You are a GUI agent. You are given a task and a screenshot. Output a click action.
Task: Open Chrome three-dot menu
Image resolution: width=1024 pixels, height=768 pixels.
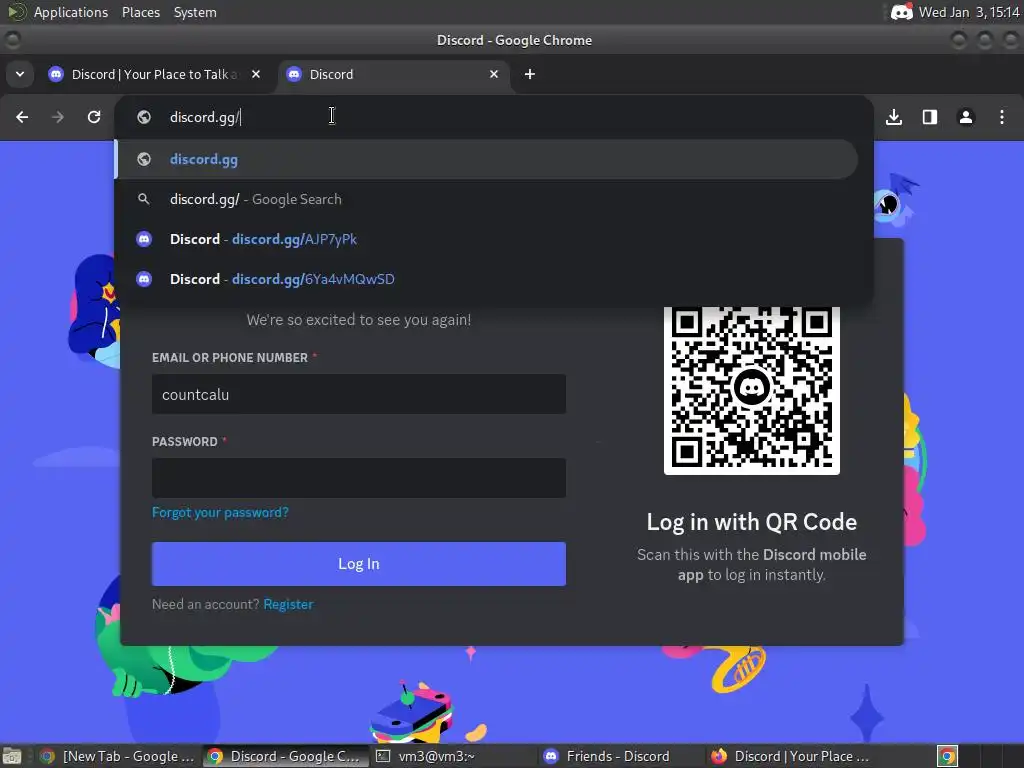coord(1002,117)
